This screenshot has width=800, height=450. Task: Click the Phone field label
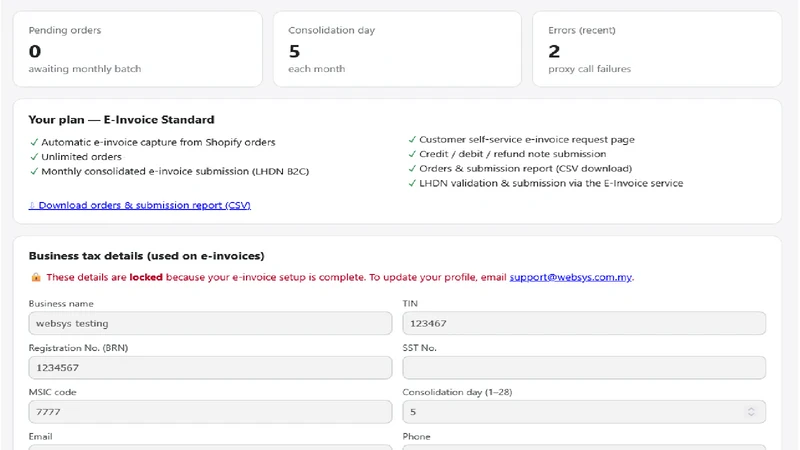pos(416,437)
